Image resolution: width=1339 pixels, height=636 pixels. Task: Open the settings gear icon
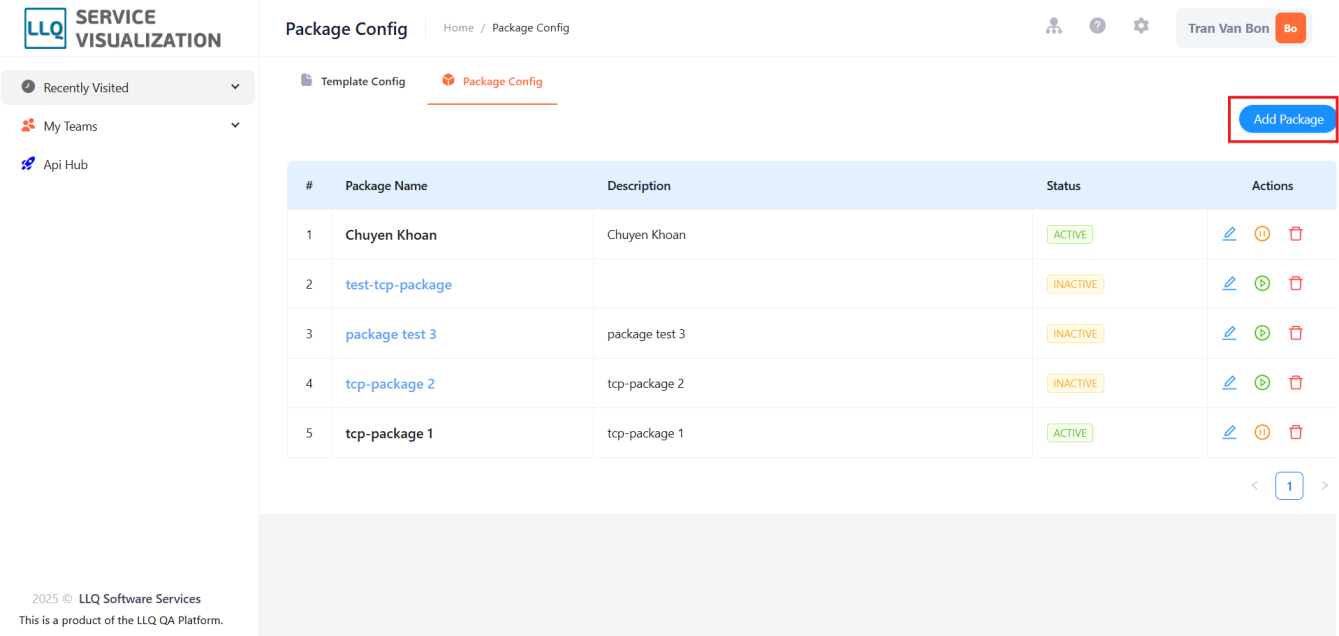point(1141,27)
